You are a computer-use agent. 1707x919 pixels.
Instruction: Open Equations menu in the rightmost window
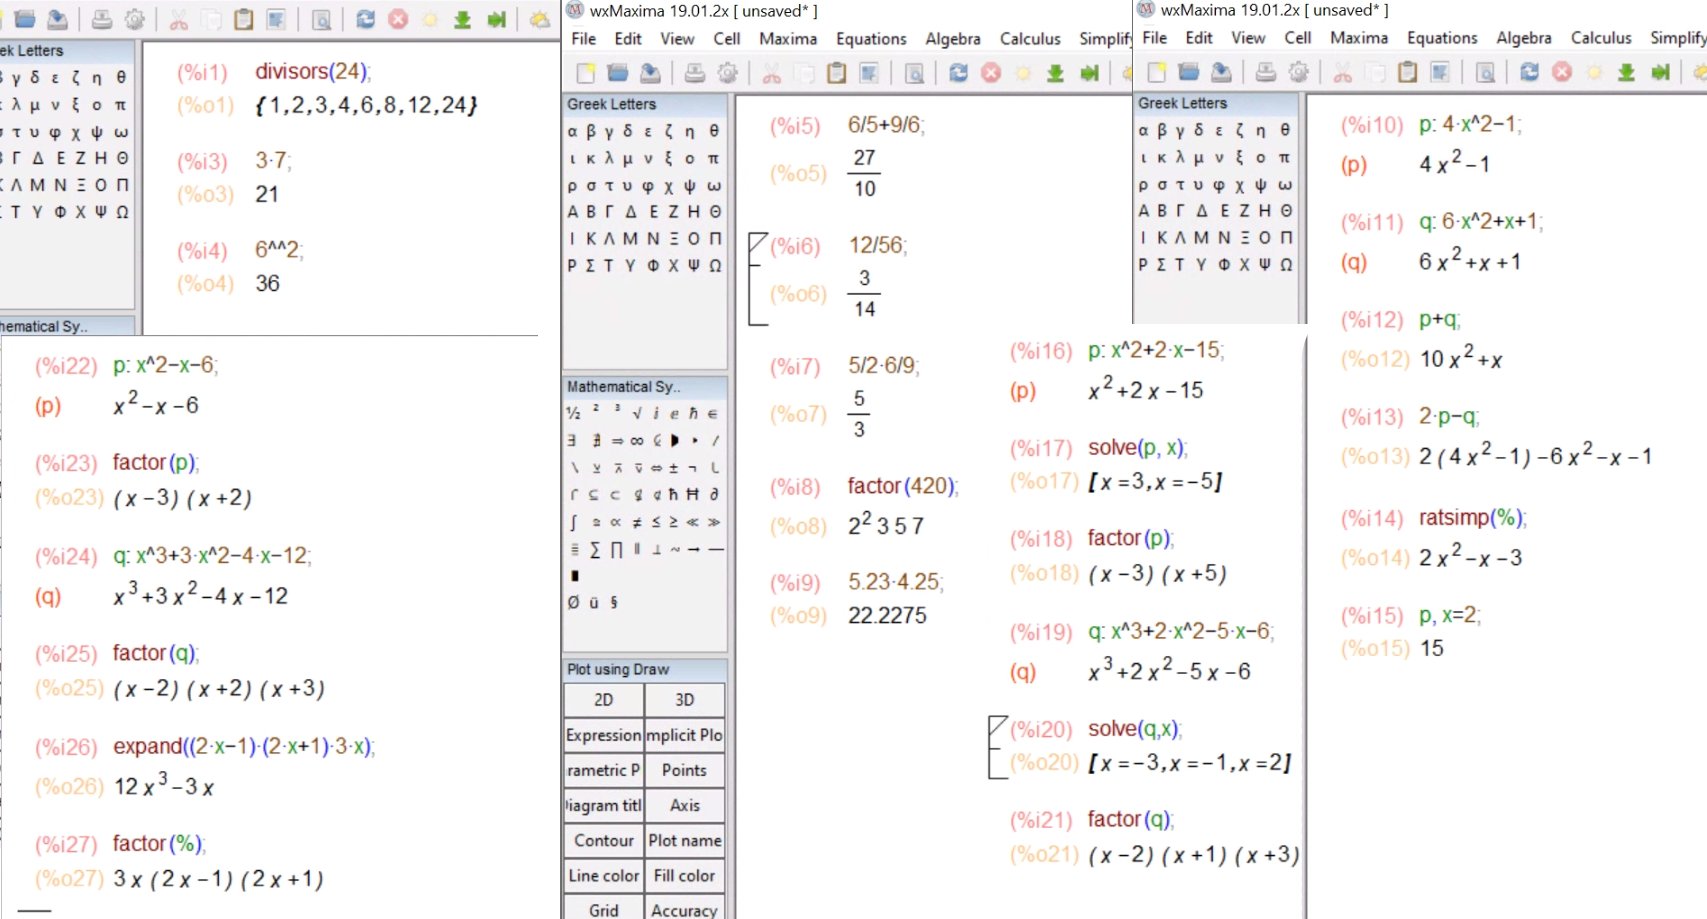tap(1441, 38)
